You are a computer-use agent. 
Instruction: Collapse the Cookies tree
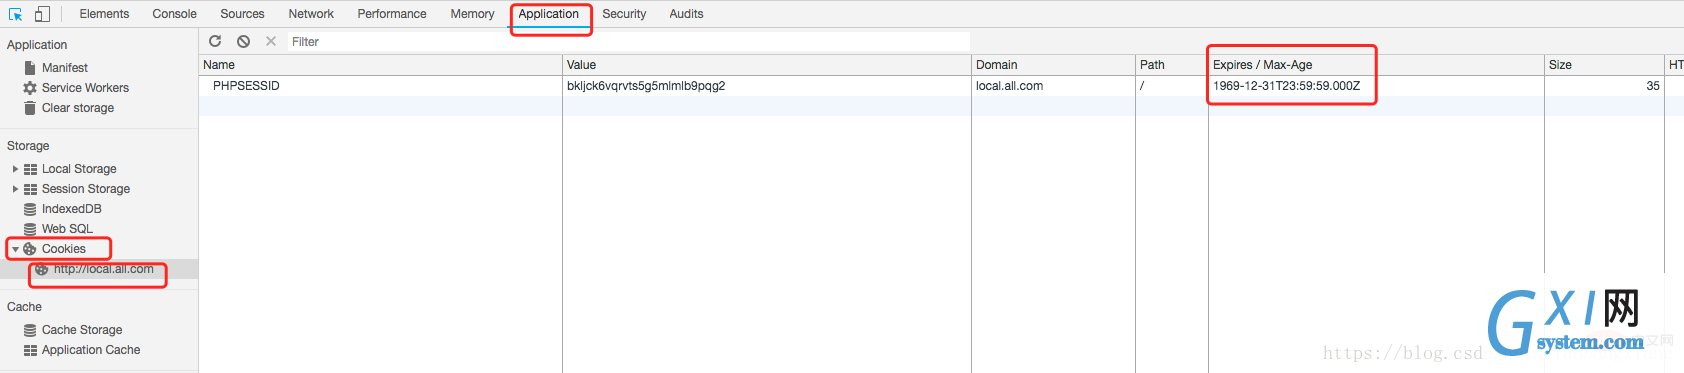click(x=15, y=249)
